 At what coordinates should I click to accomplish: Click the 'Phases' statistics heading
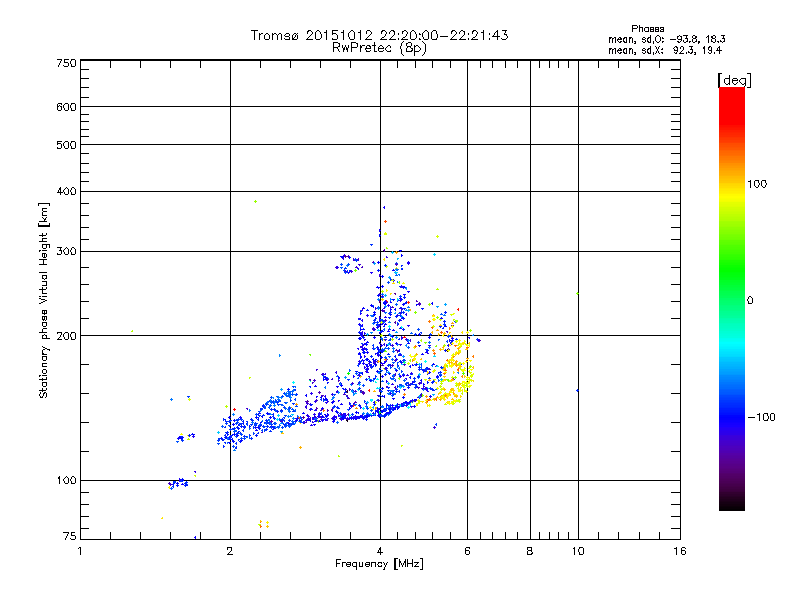pyautogui.click(x=647, y=29)
